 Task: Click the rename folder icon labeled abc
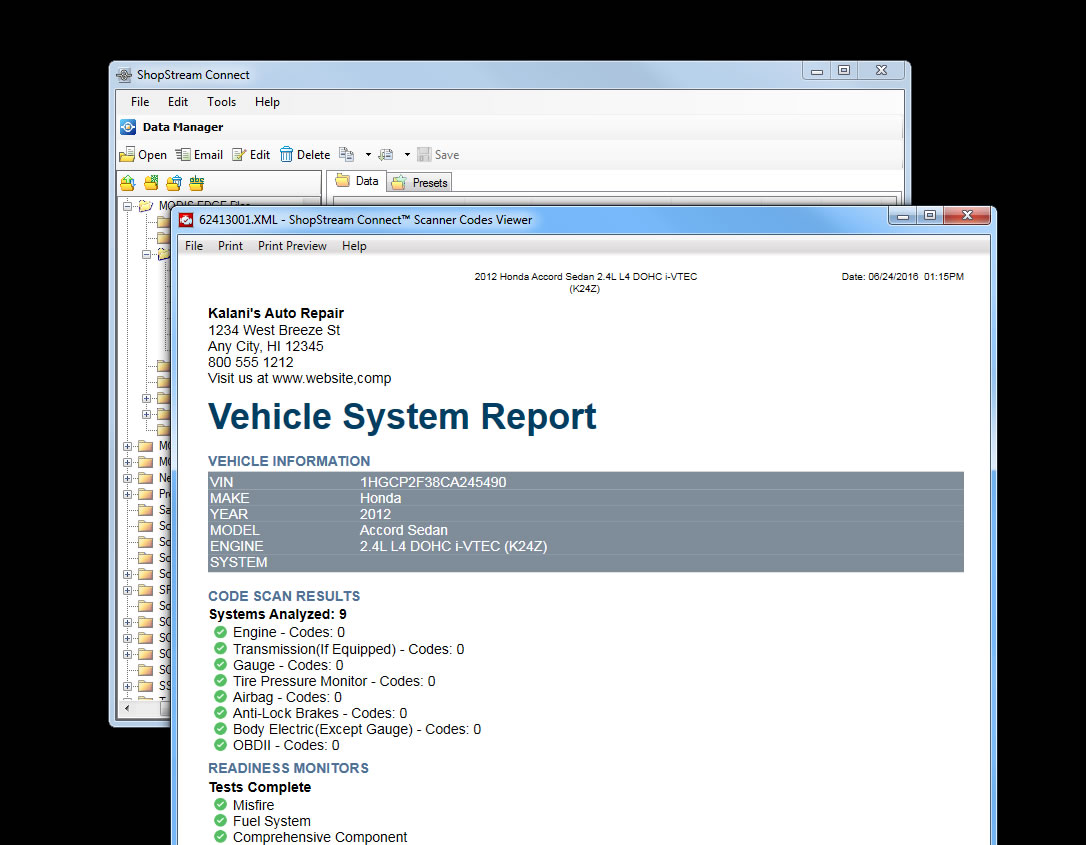coord(197,183)
